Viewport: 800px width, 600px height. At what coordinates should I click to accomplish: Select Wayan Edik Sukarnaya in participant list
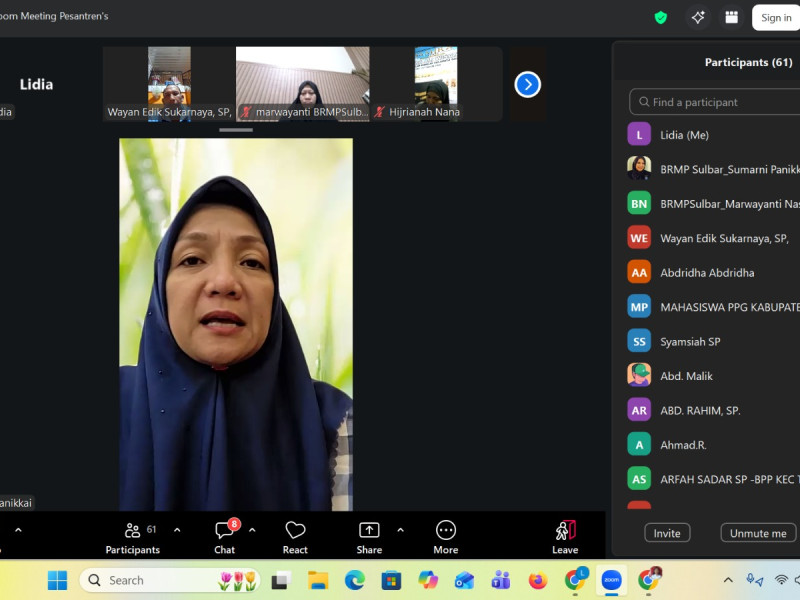(724, 238)
